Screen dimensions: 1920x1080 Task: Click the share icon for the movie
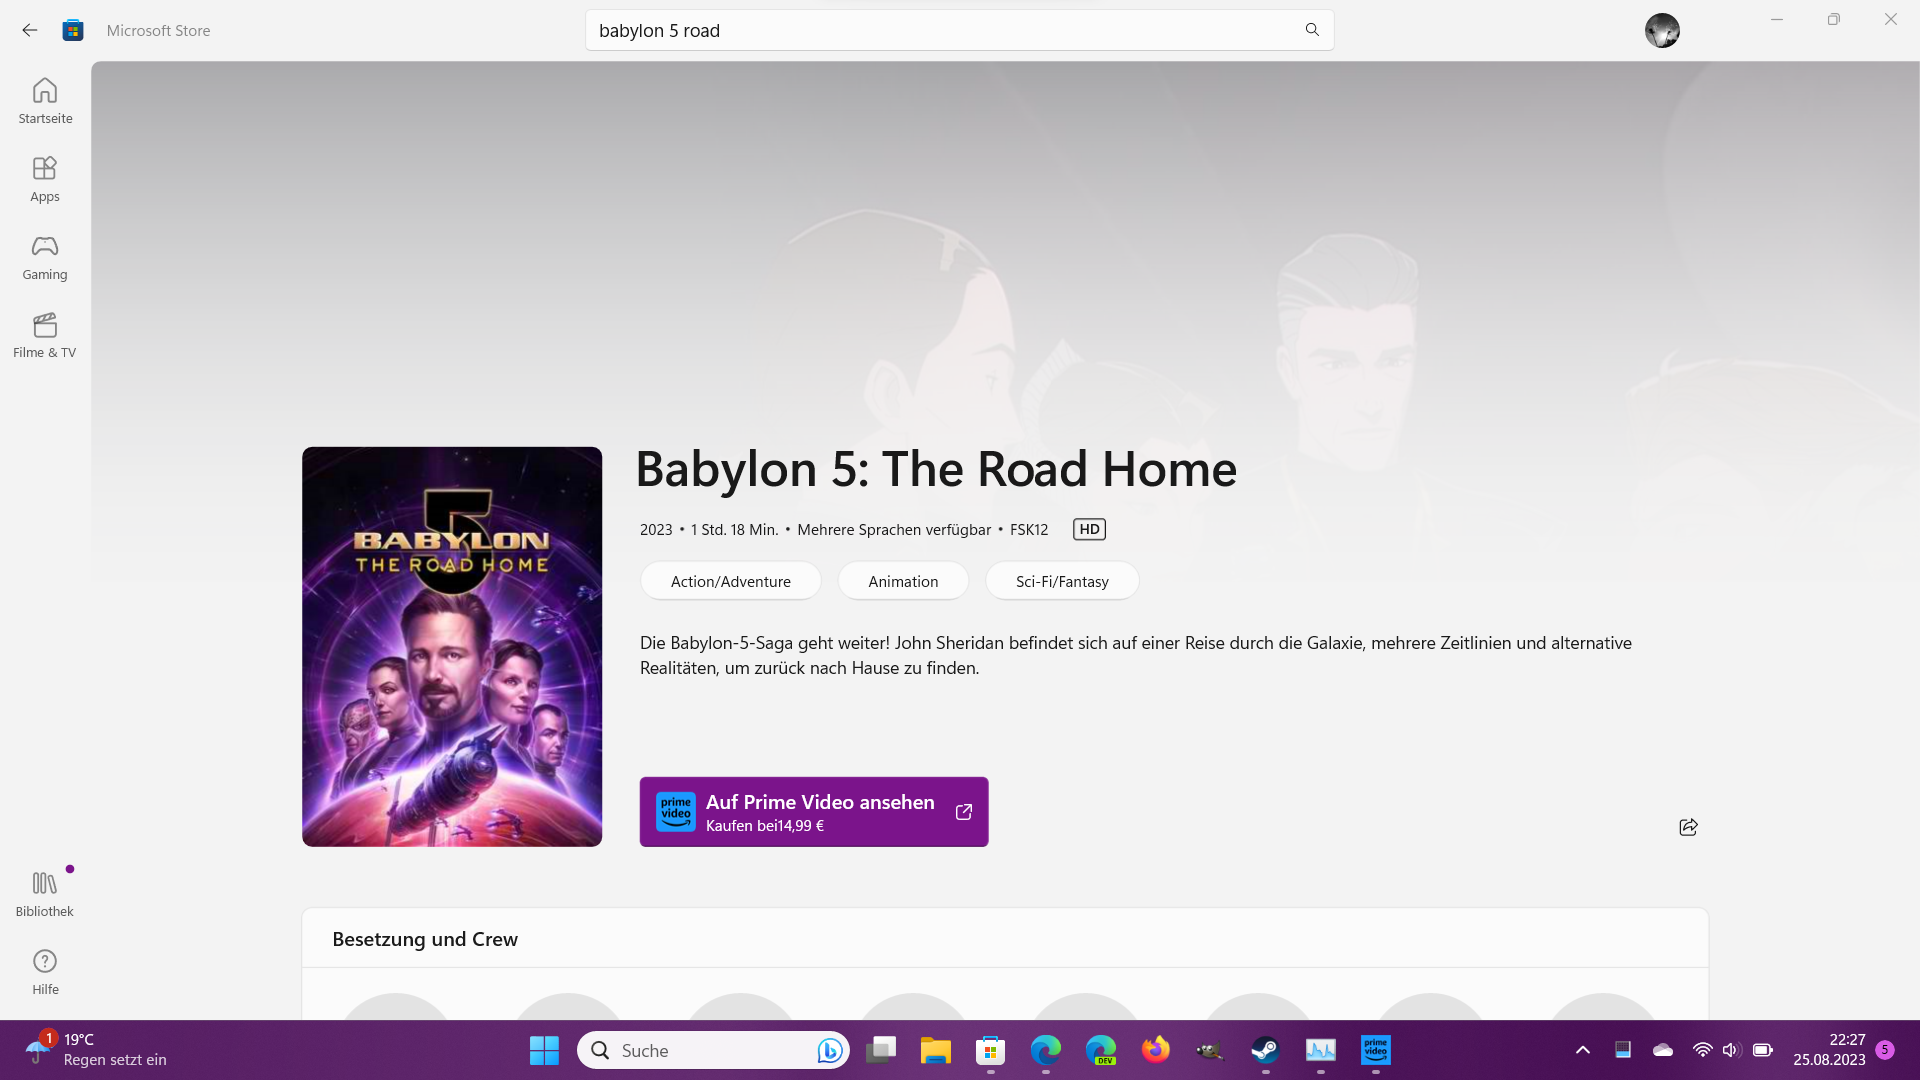1688,827
